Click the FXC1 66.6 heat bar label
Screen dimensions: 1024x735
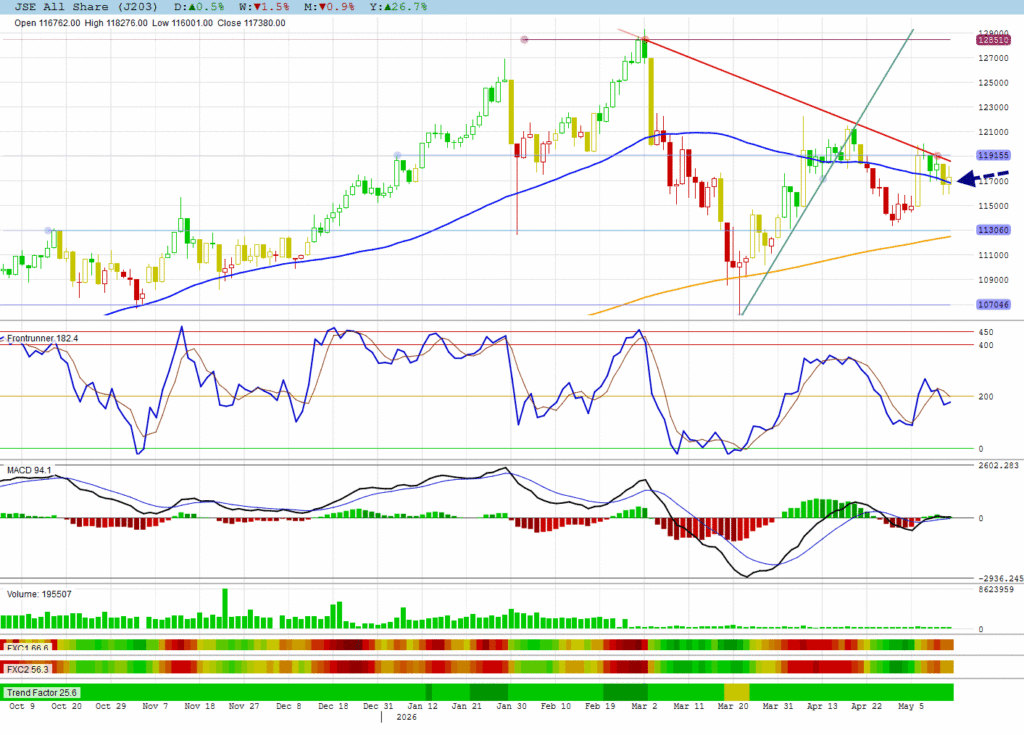click(x=27, y=647)
